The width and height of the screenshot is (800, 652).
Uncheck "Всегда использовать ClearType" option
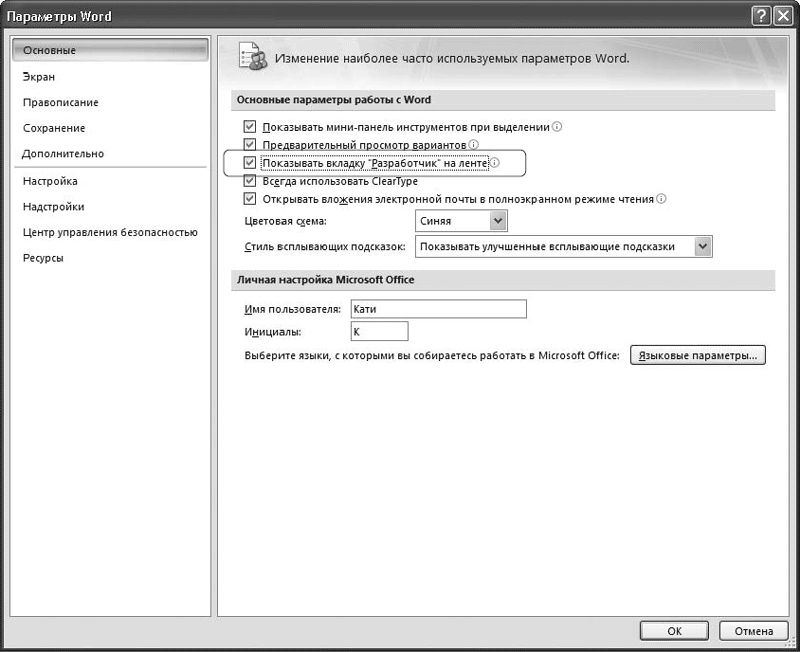250,181
